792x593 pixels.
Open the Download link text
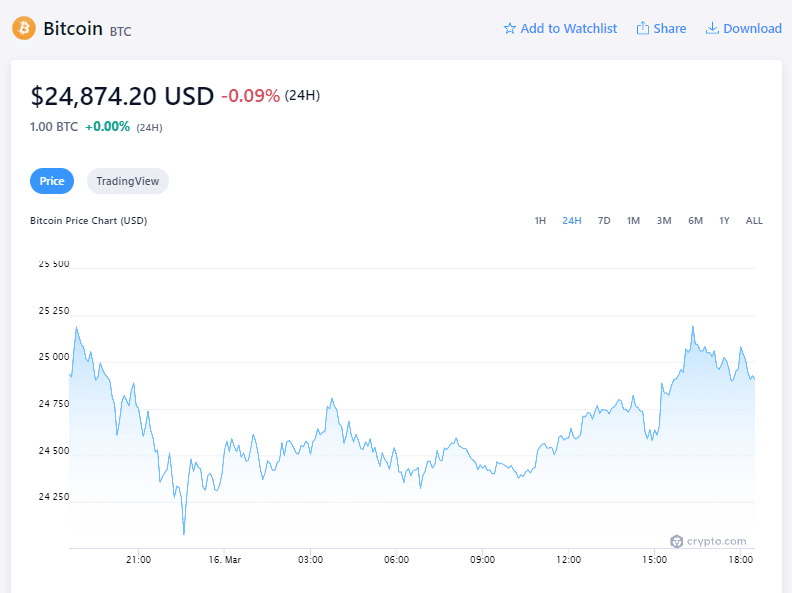[752, 28]
